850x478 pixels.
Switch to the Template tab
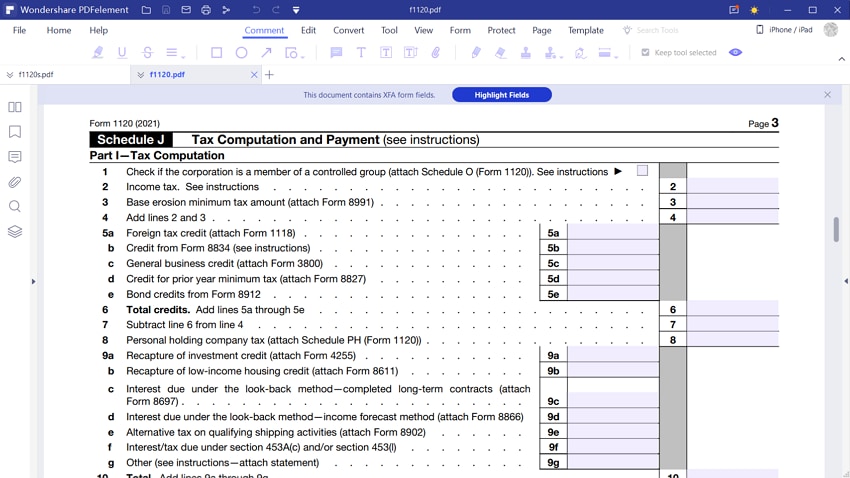pyautogui.click(x=586, y=30)
